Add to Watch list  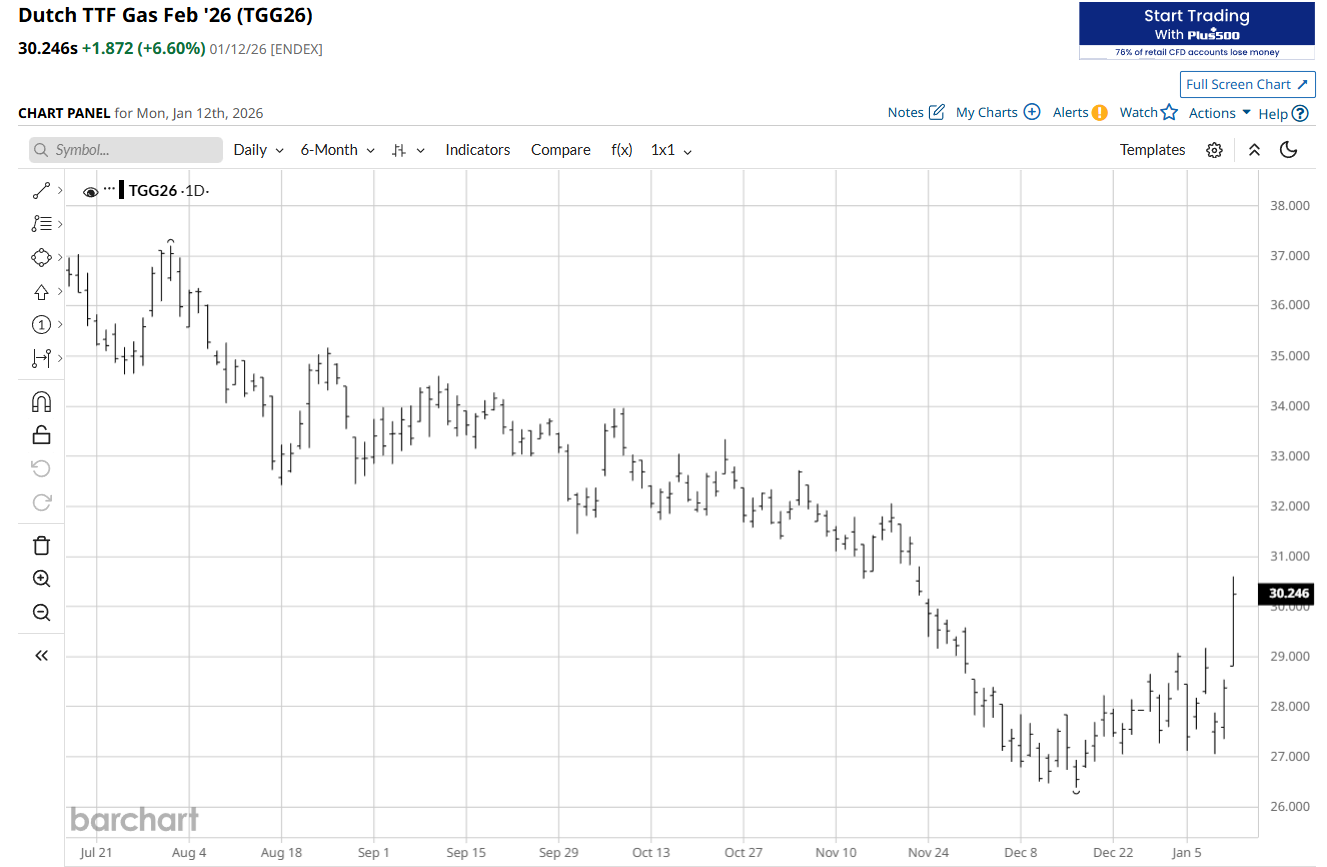(x=1149, y=112)
